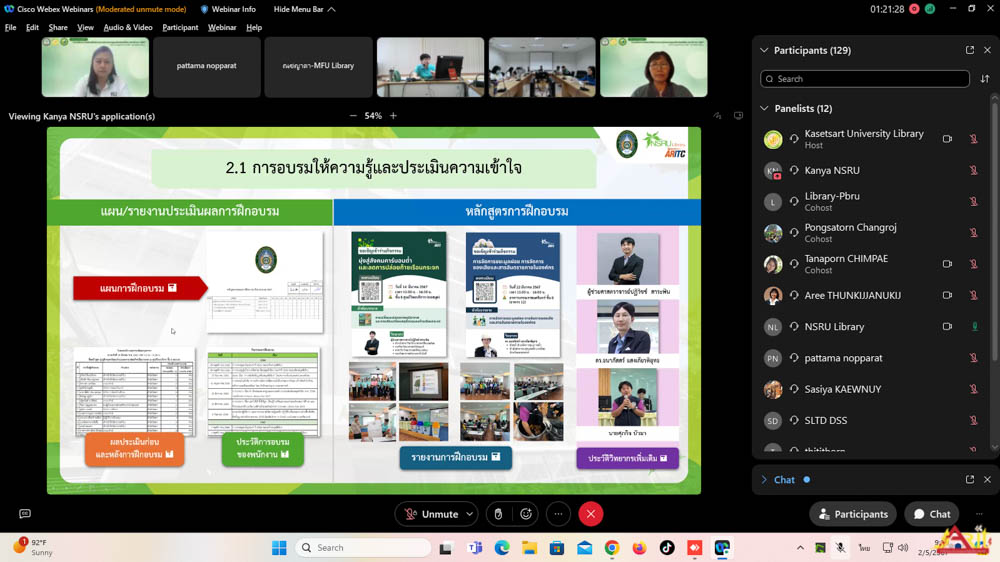Image resolution: width=1000 pixels, height=562 pixels.
Task: Open Windows Start menu
Action: point(279,547)
